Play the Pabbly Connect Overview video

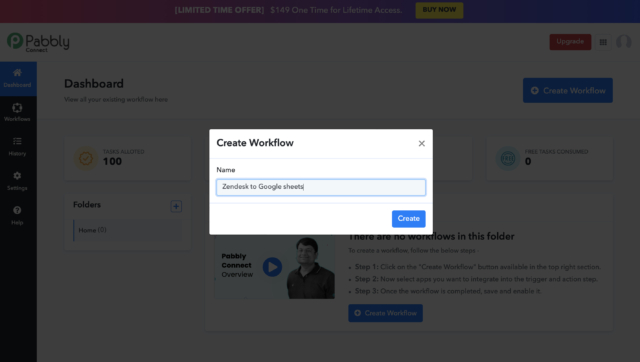272,267
